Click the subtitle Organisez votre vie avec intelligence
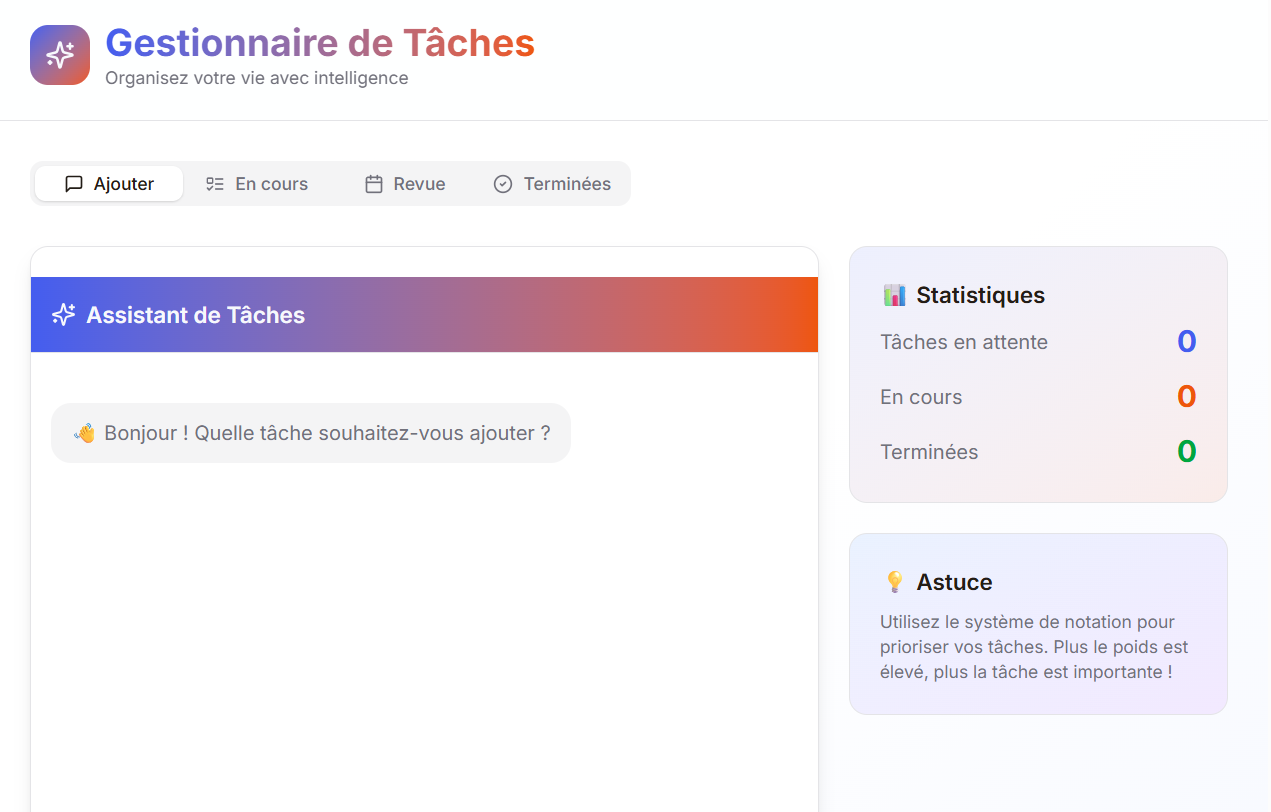Image resolution: width=1271 pixels, height=812 pixels. 257,77
